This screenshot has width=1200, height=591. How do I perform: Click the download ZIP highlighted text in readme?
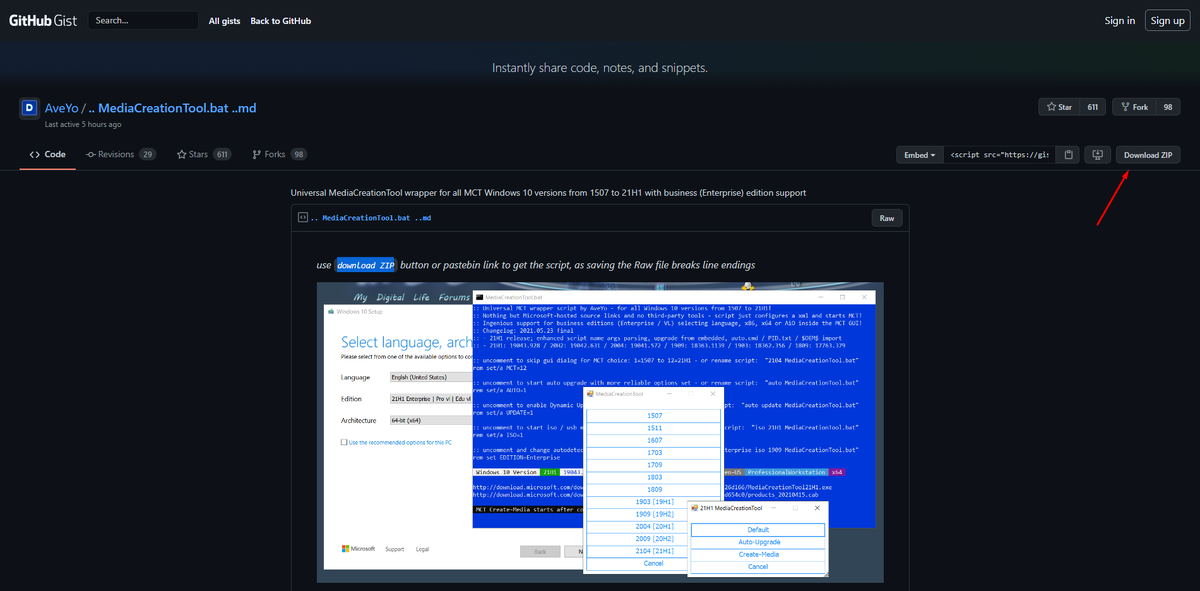tap(366, 265)
